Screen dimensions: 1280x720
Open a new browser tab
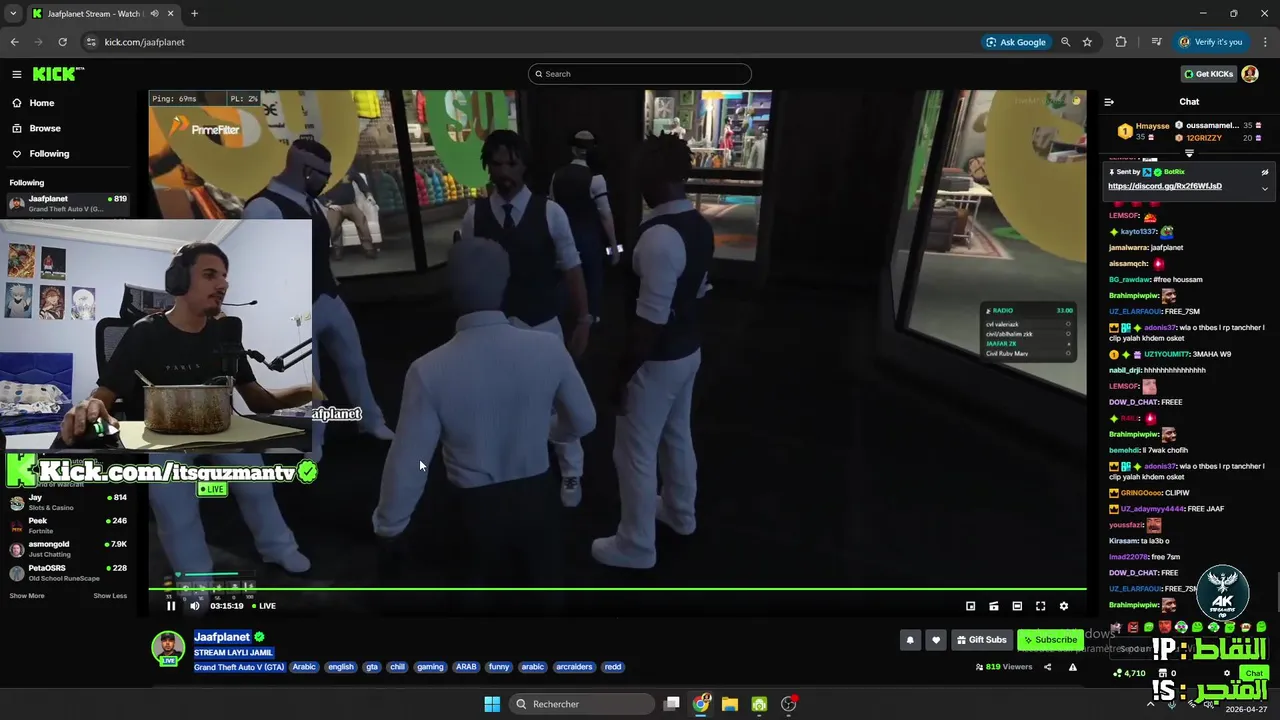pyautogui.click(x=194, y=14)
